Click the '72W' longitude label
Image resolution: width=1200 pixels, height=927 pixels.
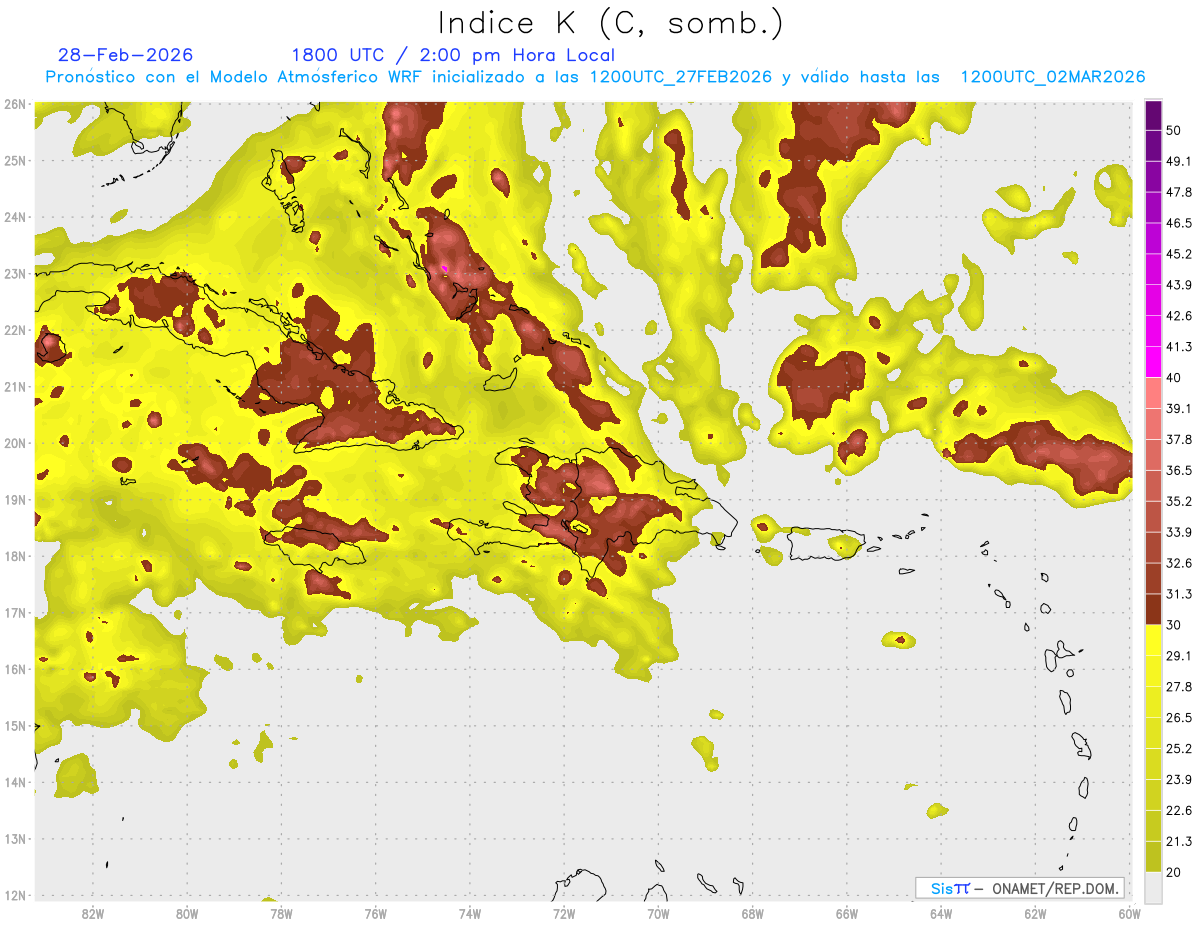[564, 913]
